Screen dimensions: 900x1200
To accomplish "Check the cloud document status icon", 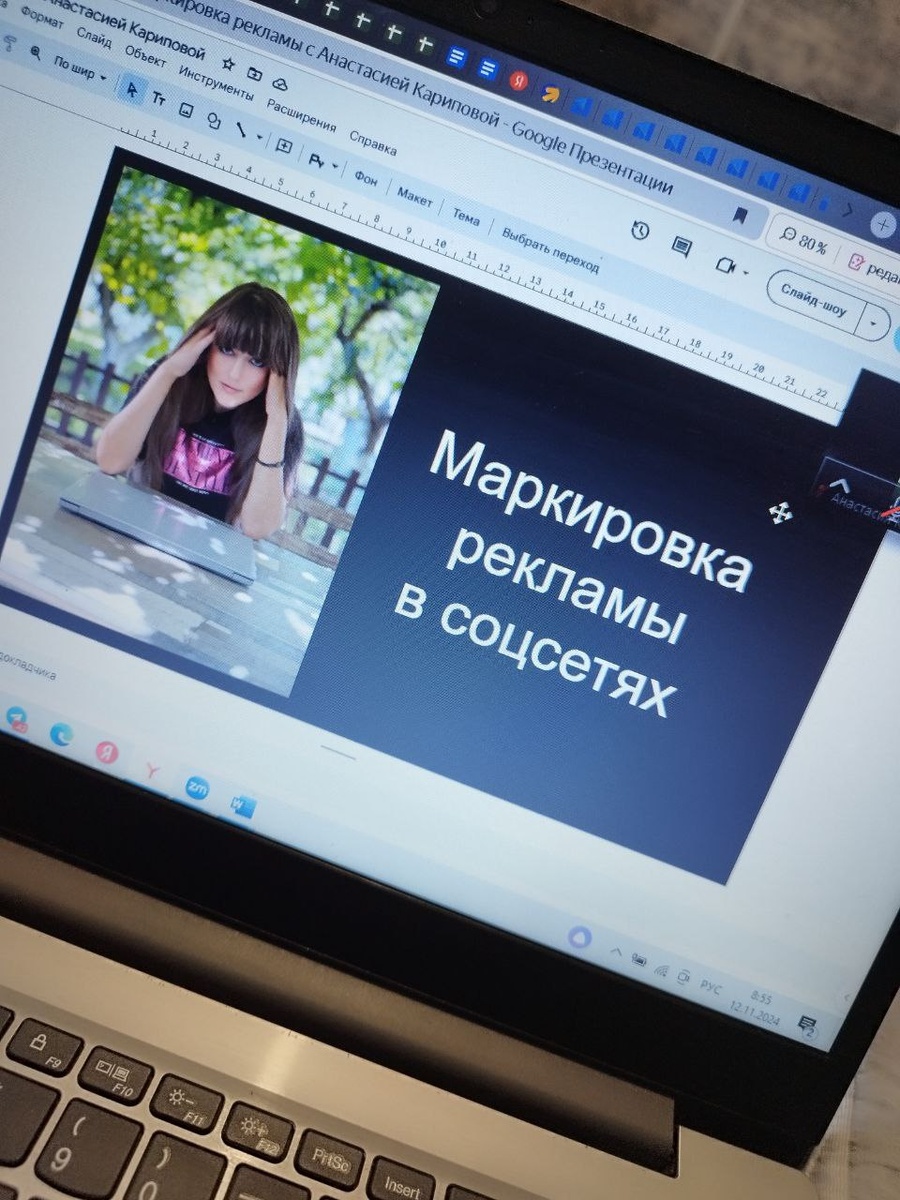I will coord(280,84).
